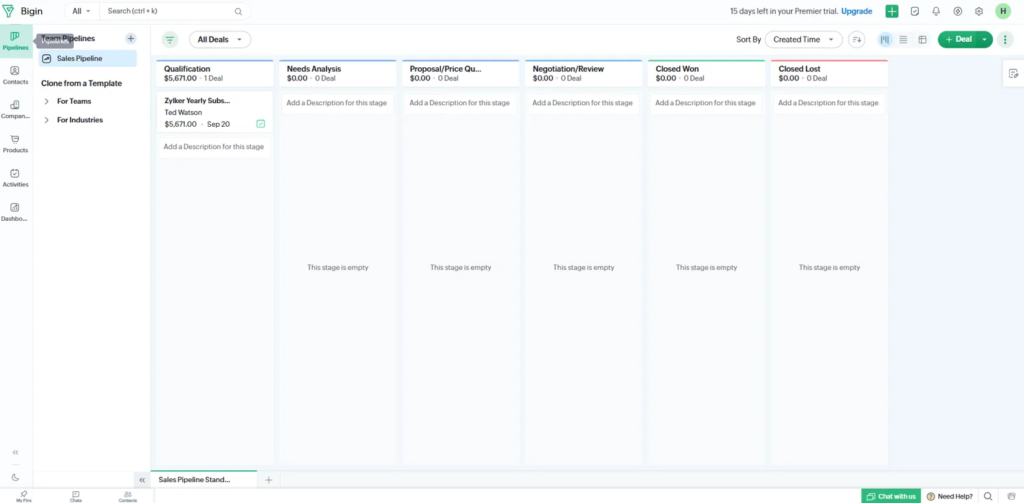The image size is (1024, 503).
Task: Open the Zylker Yearly Subs... deal card
Action: (214, 112)
